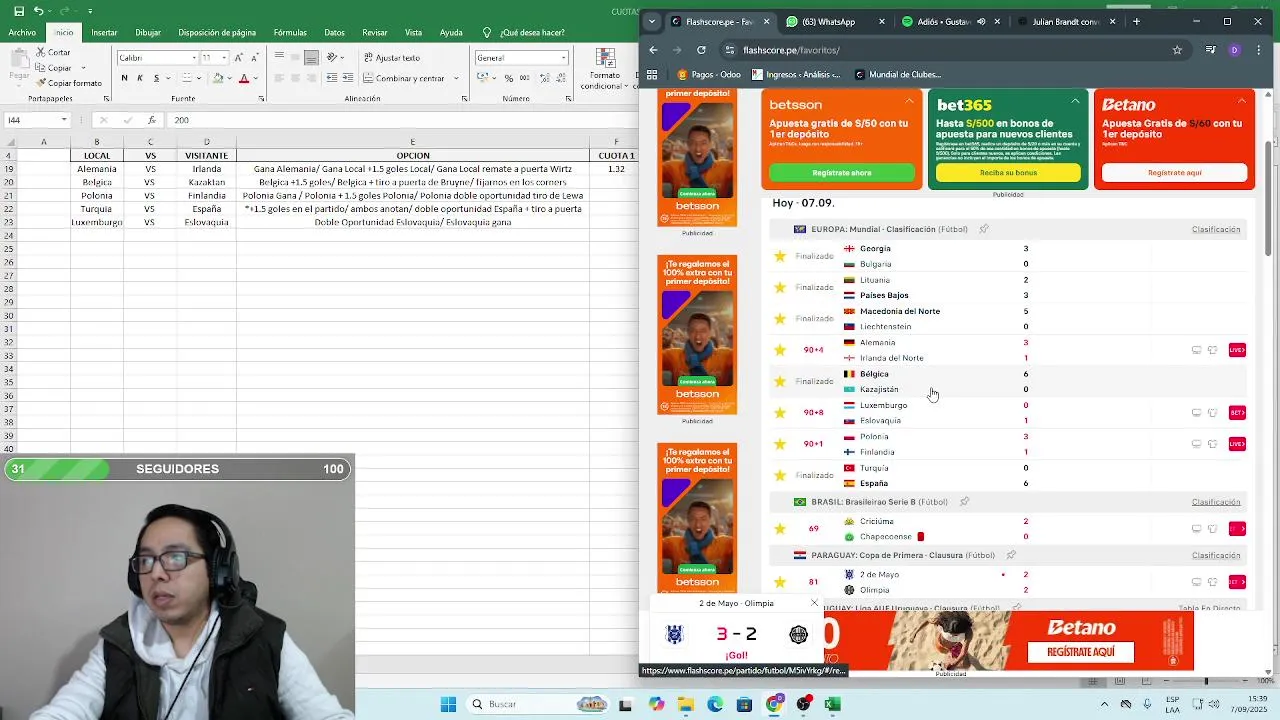Unfavorite the Criciúma vs Chapecoense match star
Viewport: 1280px width, 720px height.
pos(780,529)
